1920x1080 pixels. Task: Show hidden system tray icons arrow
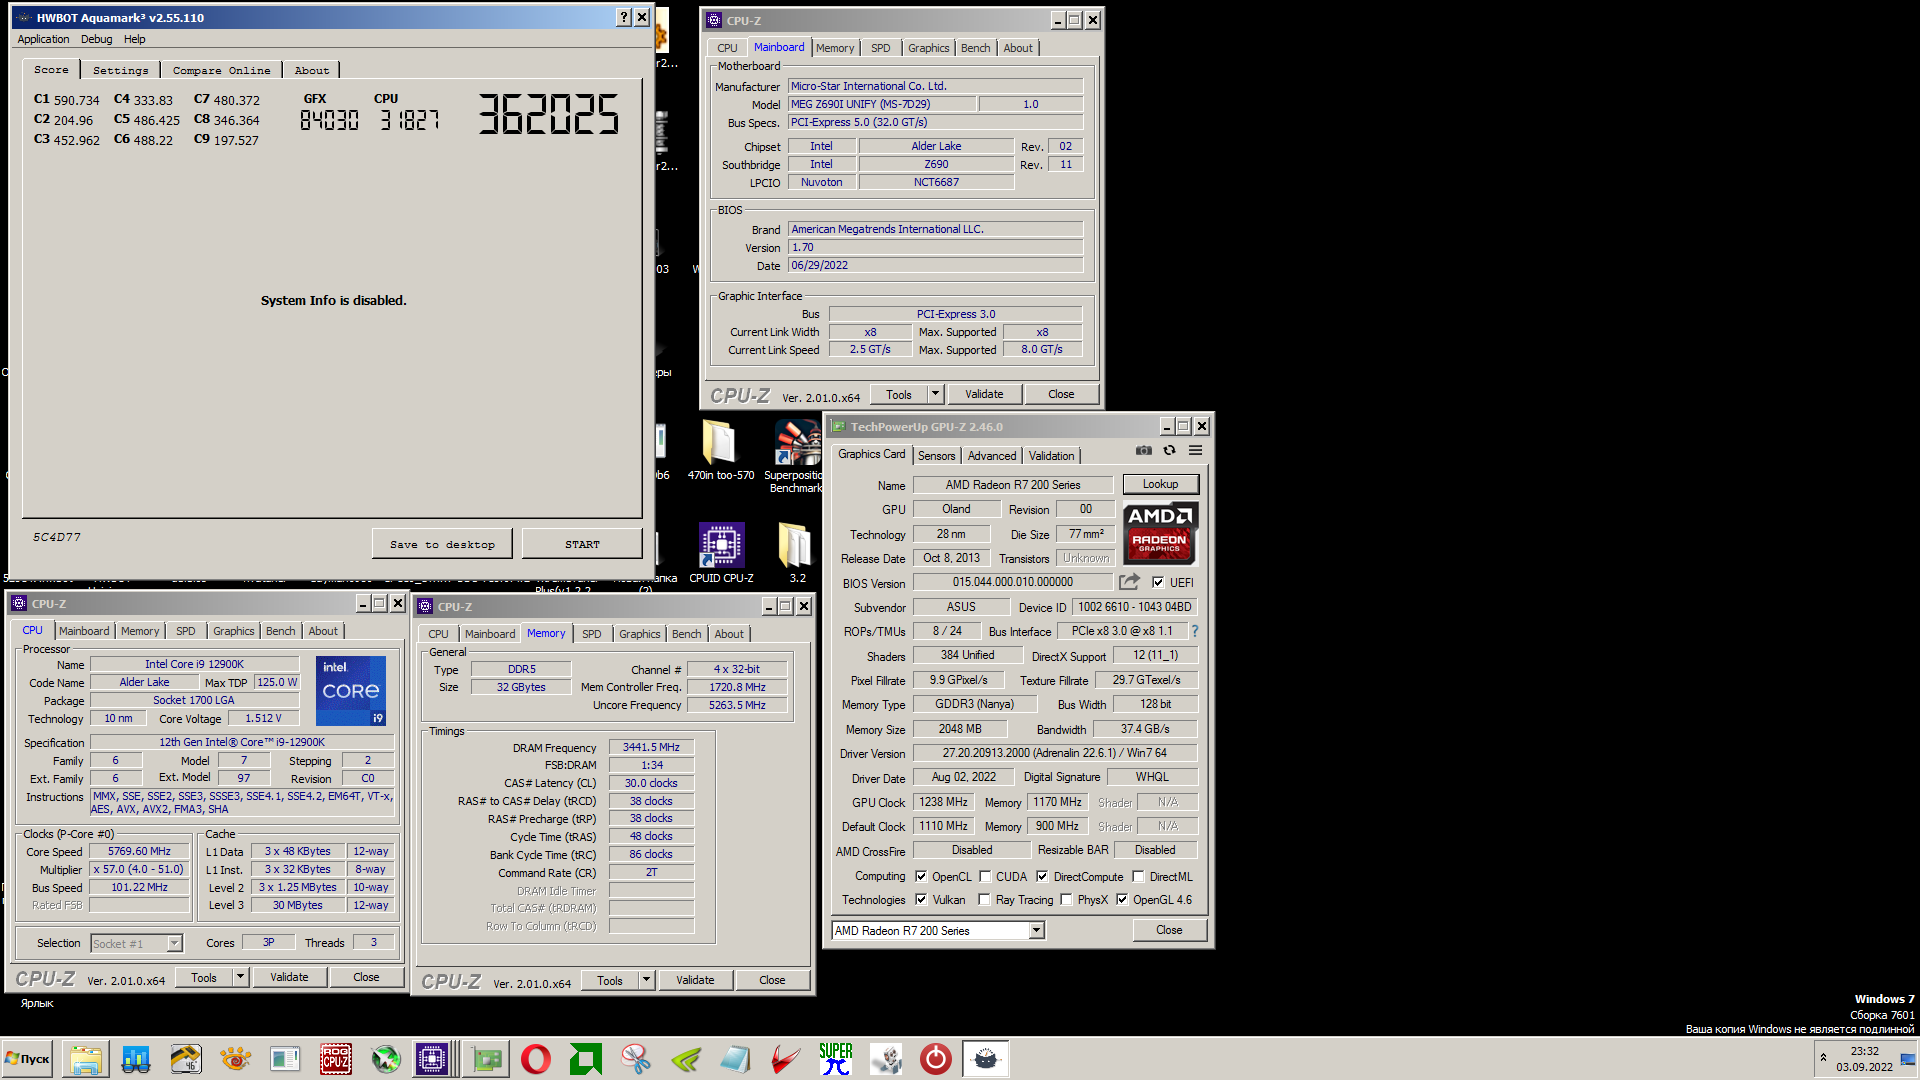1823,1057
